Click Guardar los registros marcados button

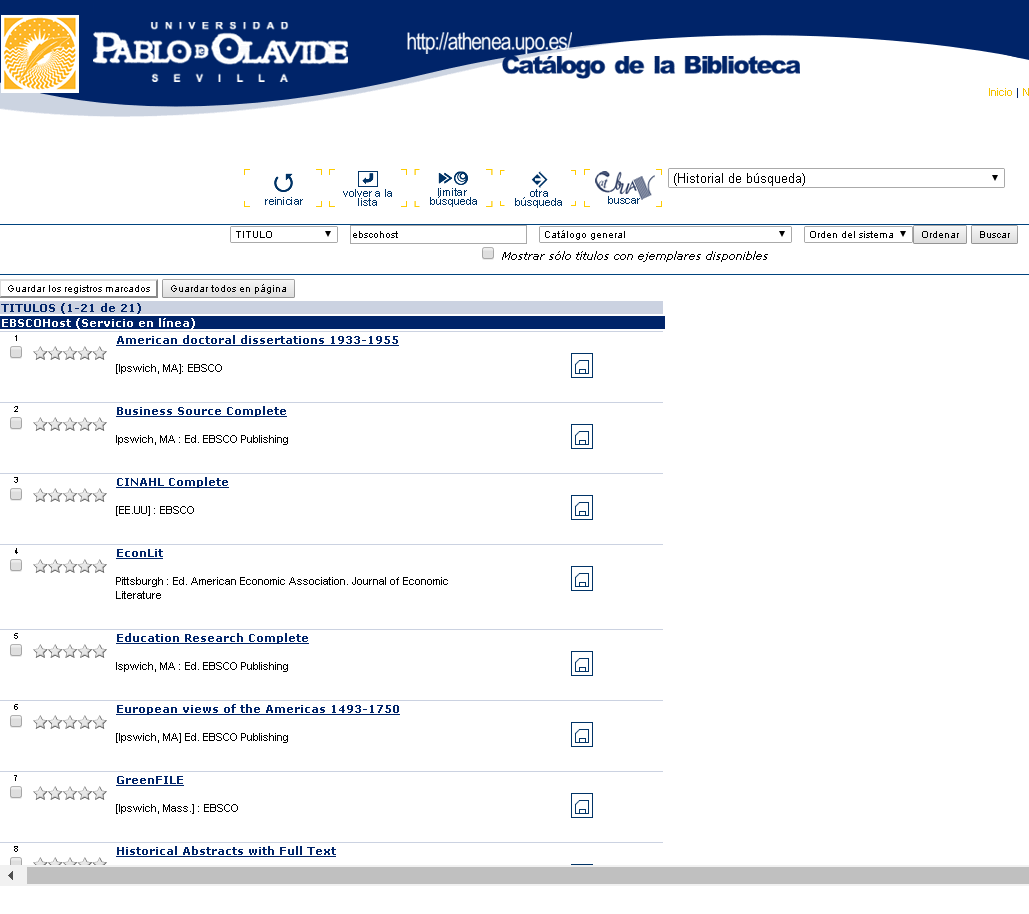pos(79,289)
